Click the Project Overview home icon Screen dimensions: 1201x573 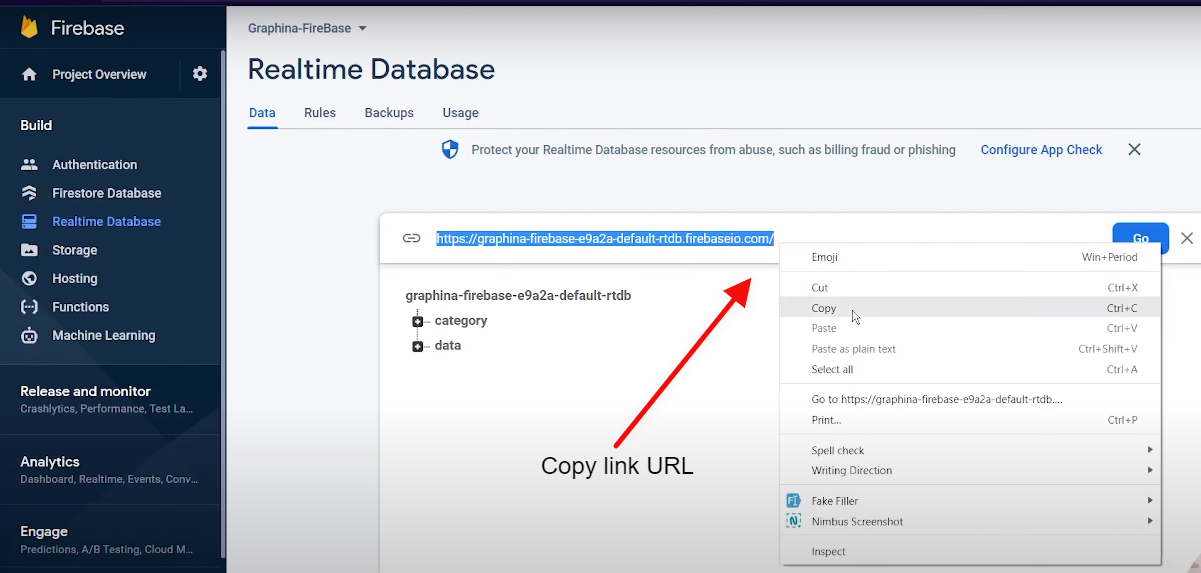29,74
